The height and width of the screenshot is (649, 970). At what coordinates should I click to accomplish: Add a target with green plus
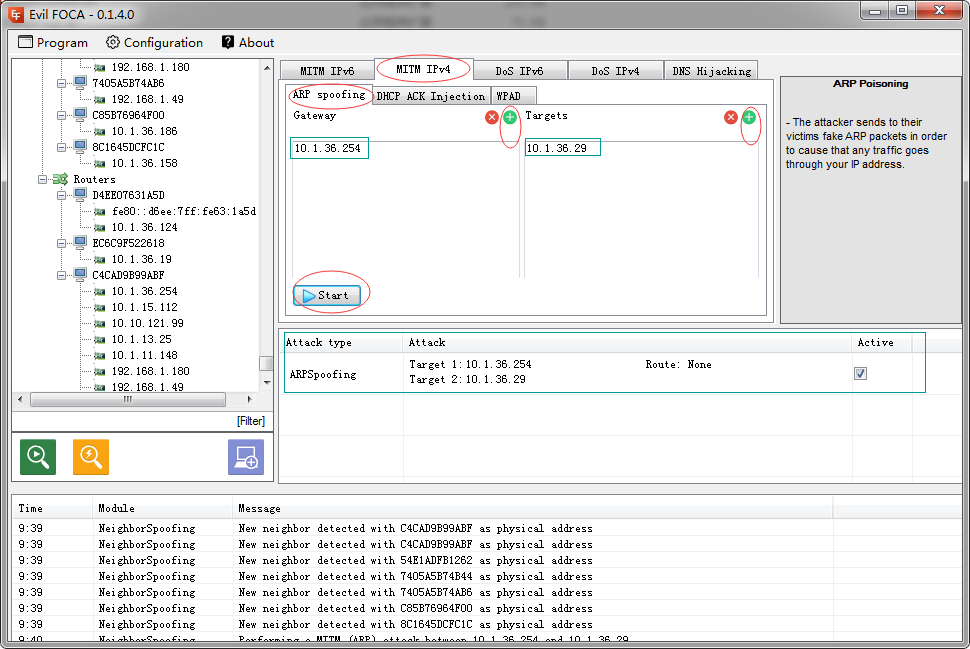[x=748, y=117]
